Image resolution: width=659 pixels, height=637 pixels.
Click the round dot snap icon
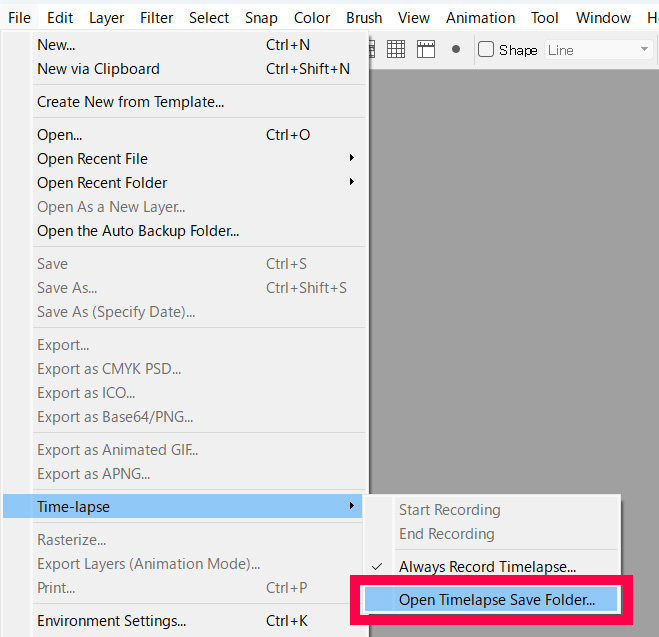[456, 49]
